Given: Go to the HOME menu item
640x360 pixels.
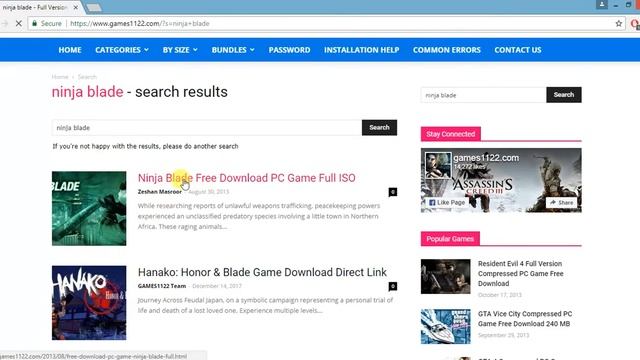Looking at the screenshot, I should click(70, 50).
